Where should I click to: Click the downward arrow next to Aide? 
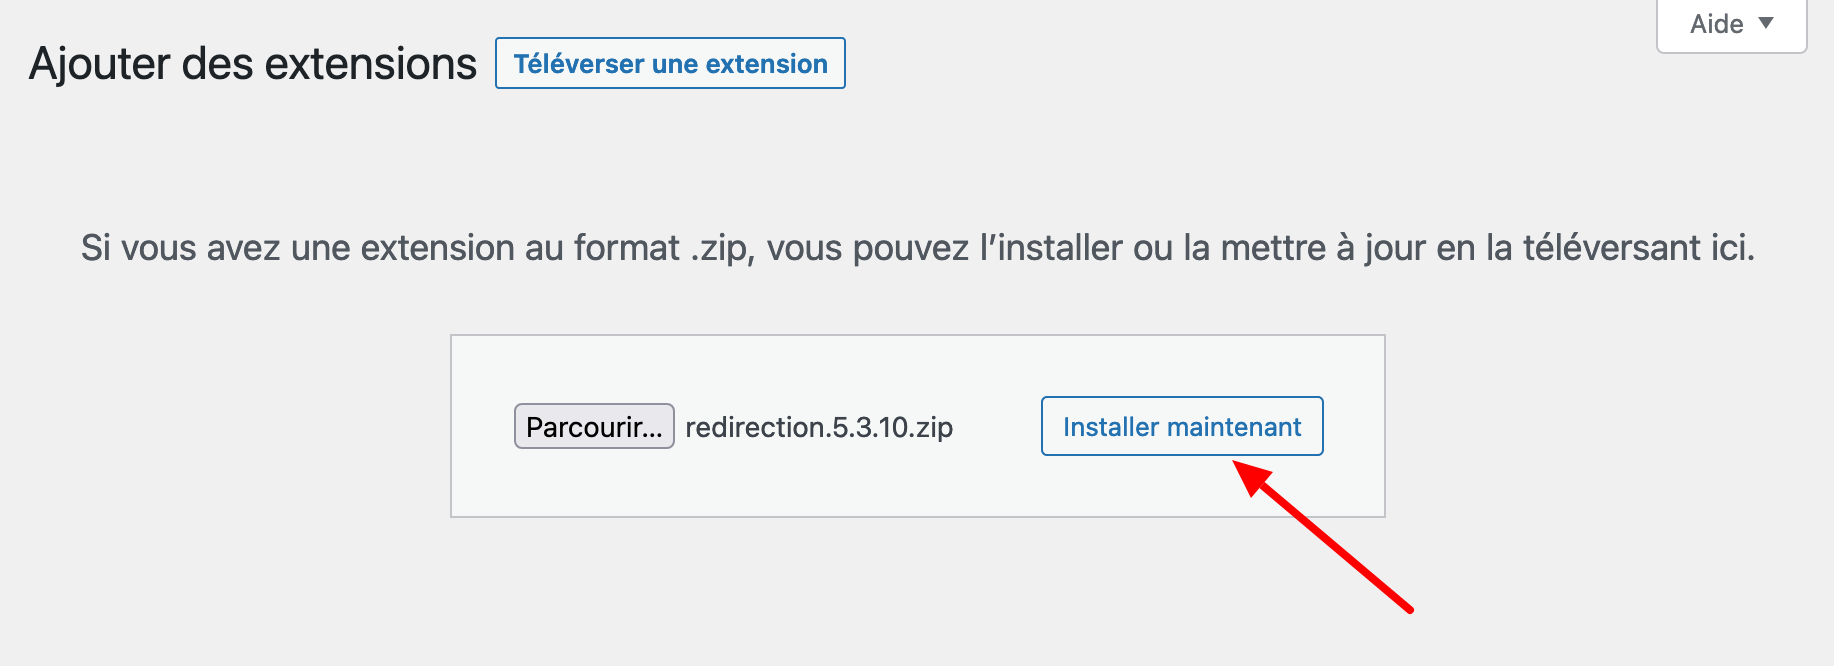click(1766, 22)
